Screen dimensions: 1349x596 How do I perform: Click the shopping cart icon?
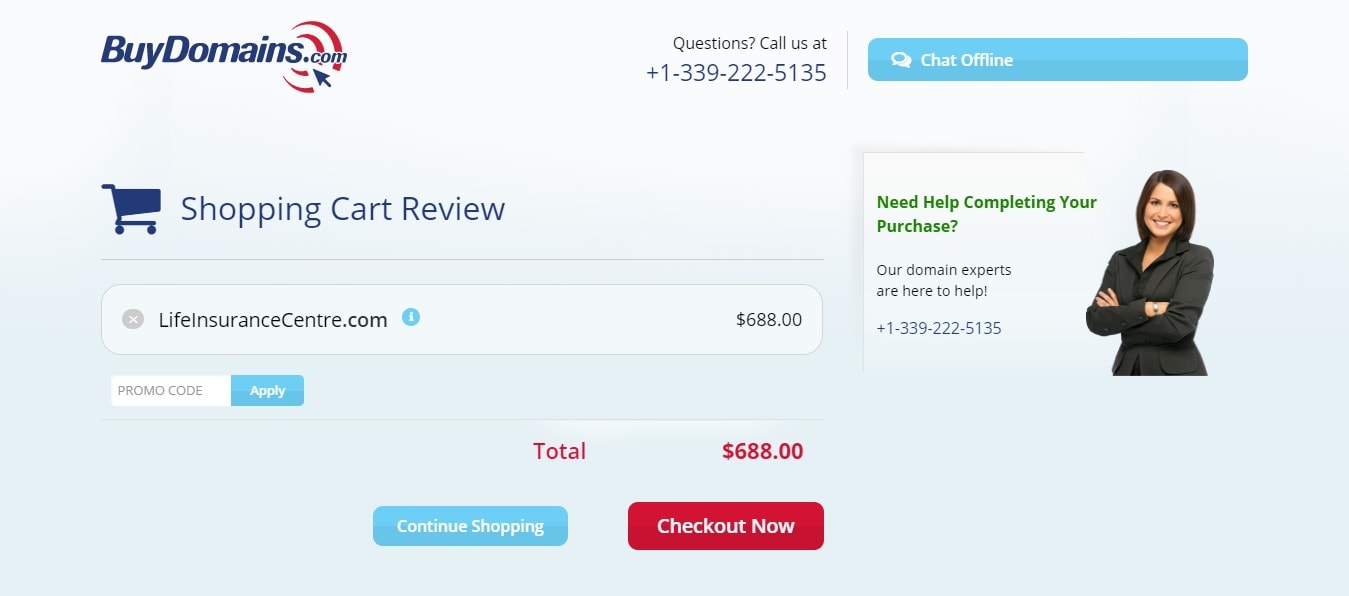131,209
